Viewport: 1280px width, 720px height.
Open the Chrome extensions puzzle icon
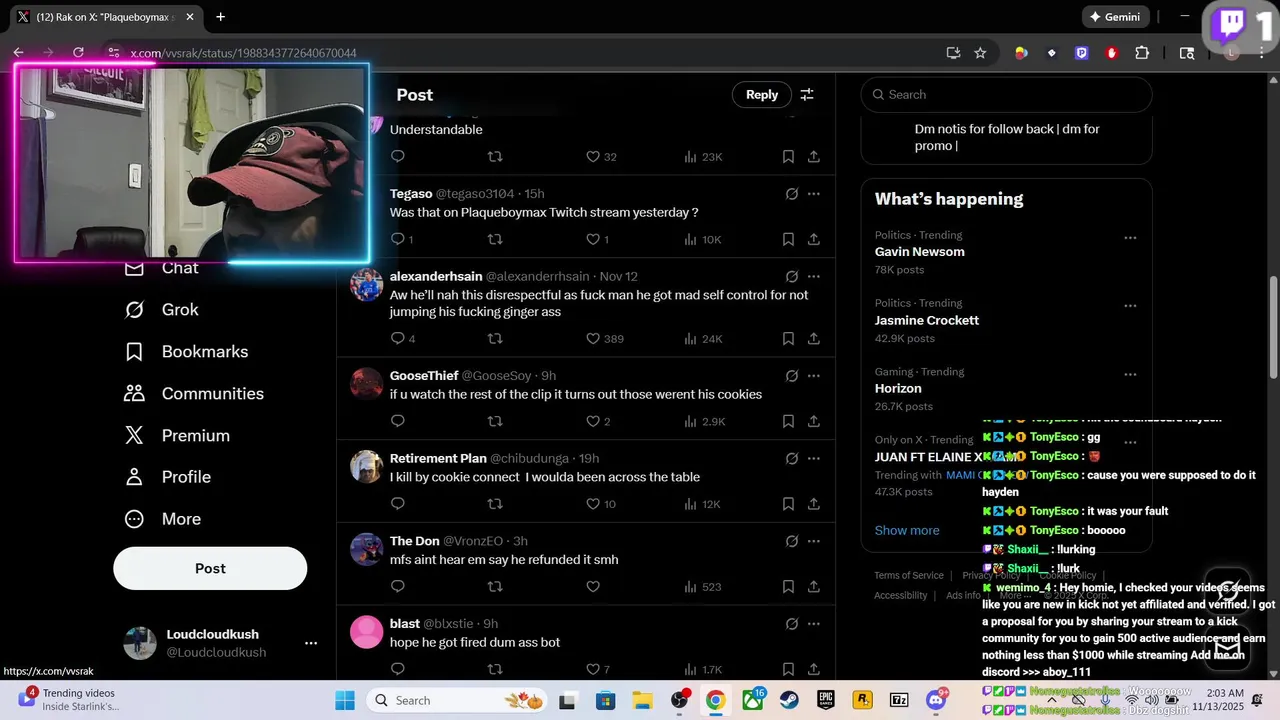coord(1142,53)
